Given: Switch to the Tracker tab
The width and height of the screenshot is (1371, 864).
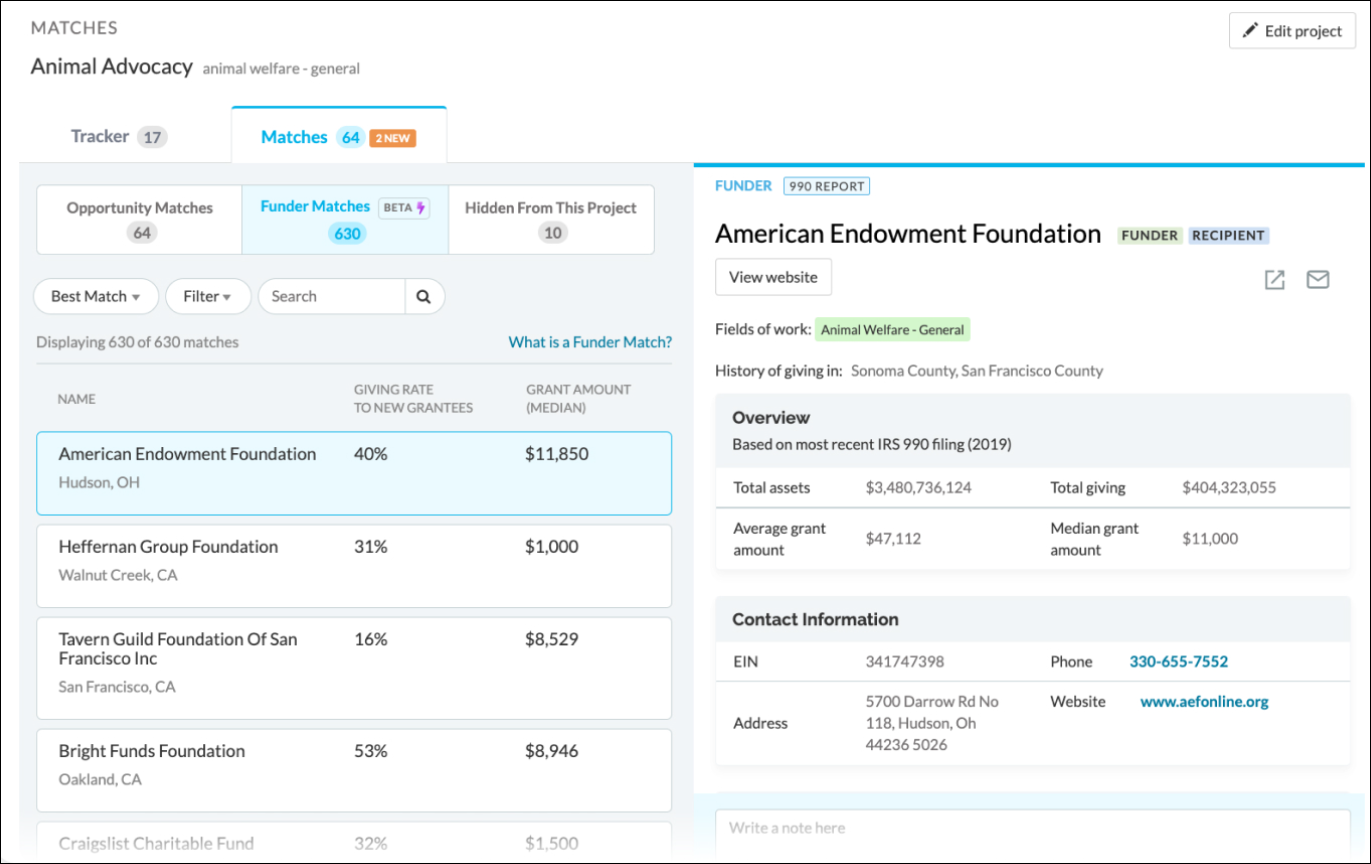Looking at the screenshot, I should click(x=118, y=136).
